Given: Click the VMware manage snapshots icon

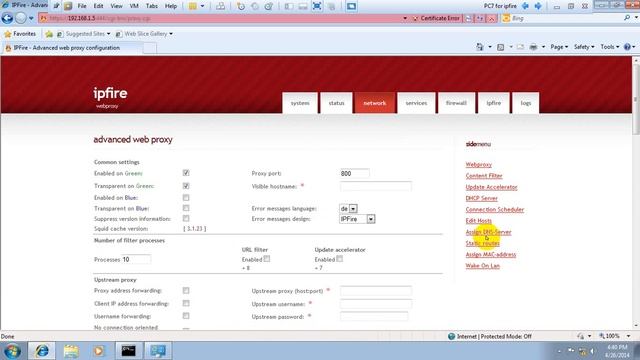Looking at the screenshot, I should (x=269, y=6).
